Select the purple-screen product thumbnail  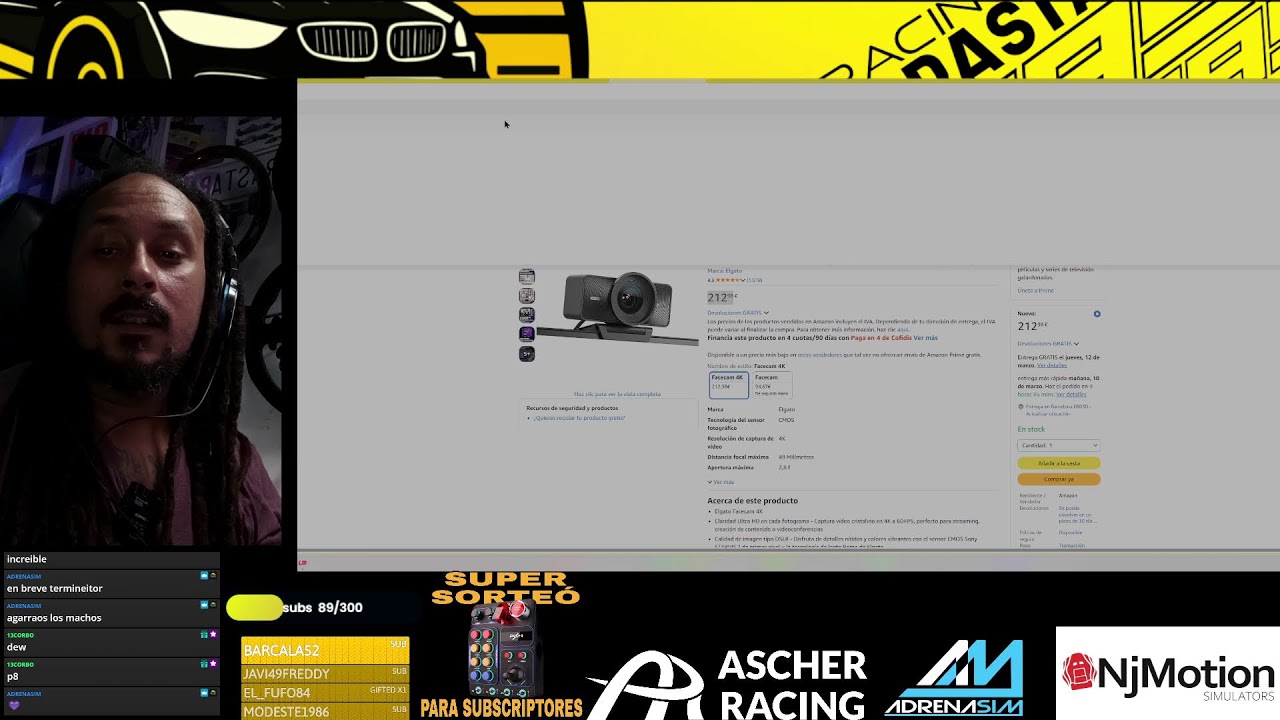point(527,334)
